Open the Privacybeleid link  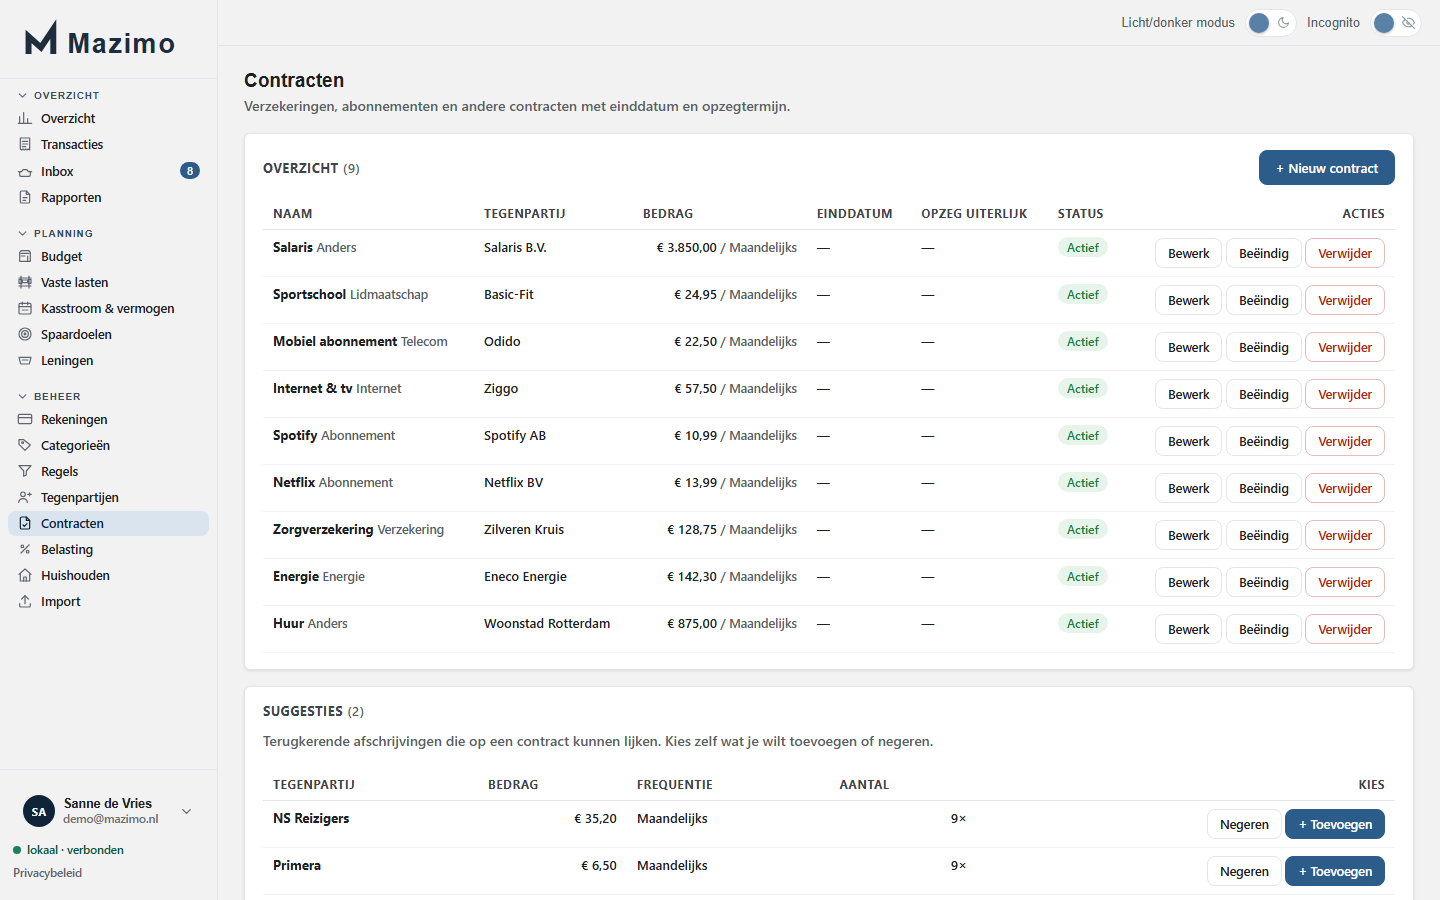pos(48,873)
